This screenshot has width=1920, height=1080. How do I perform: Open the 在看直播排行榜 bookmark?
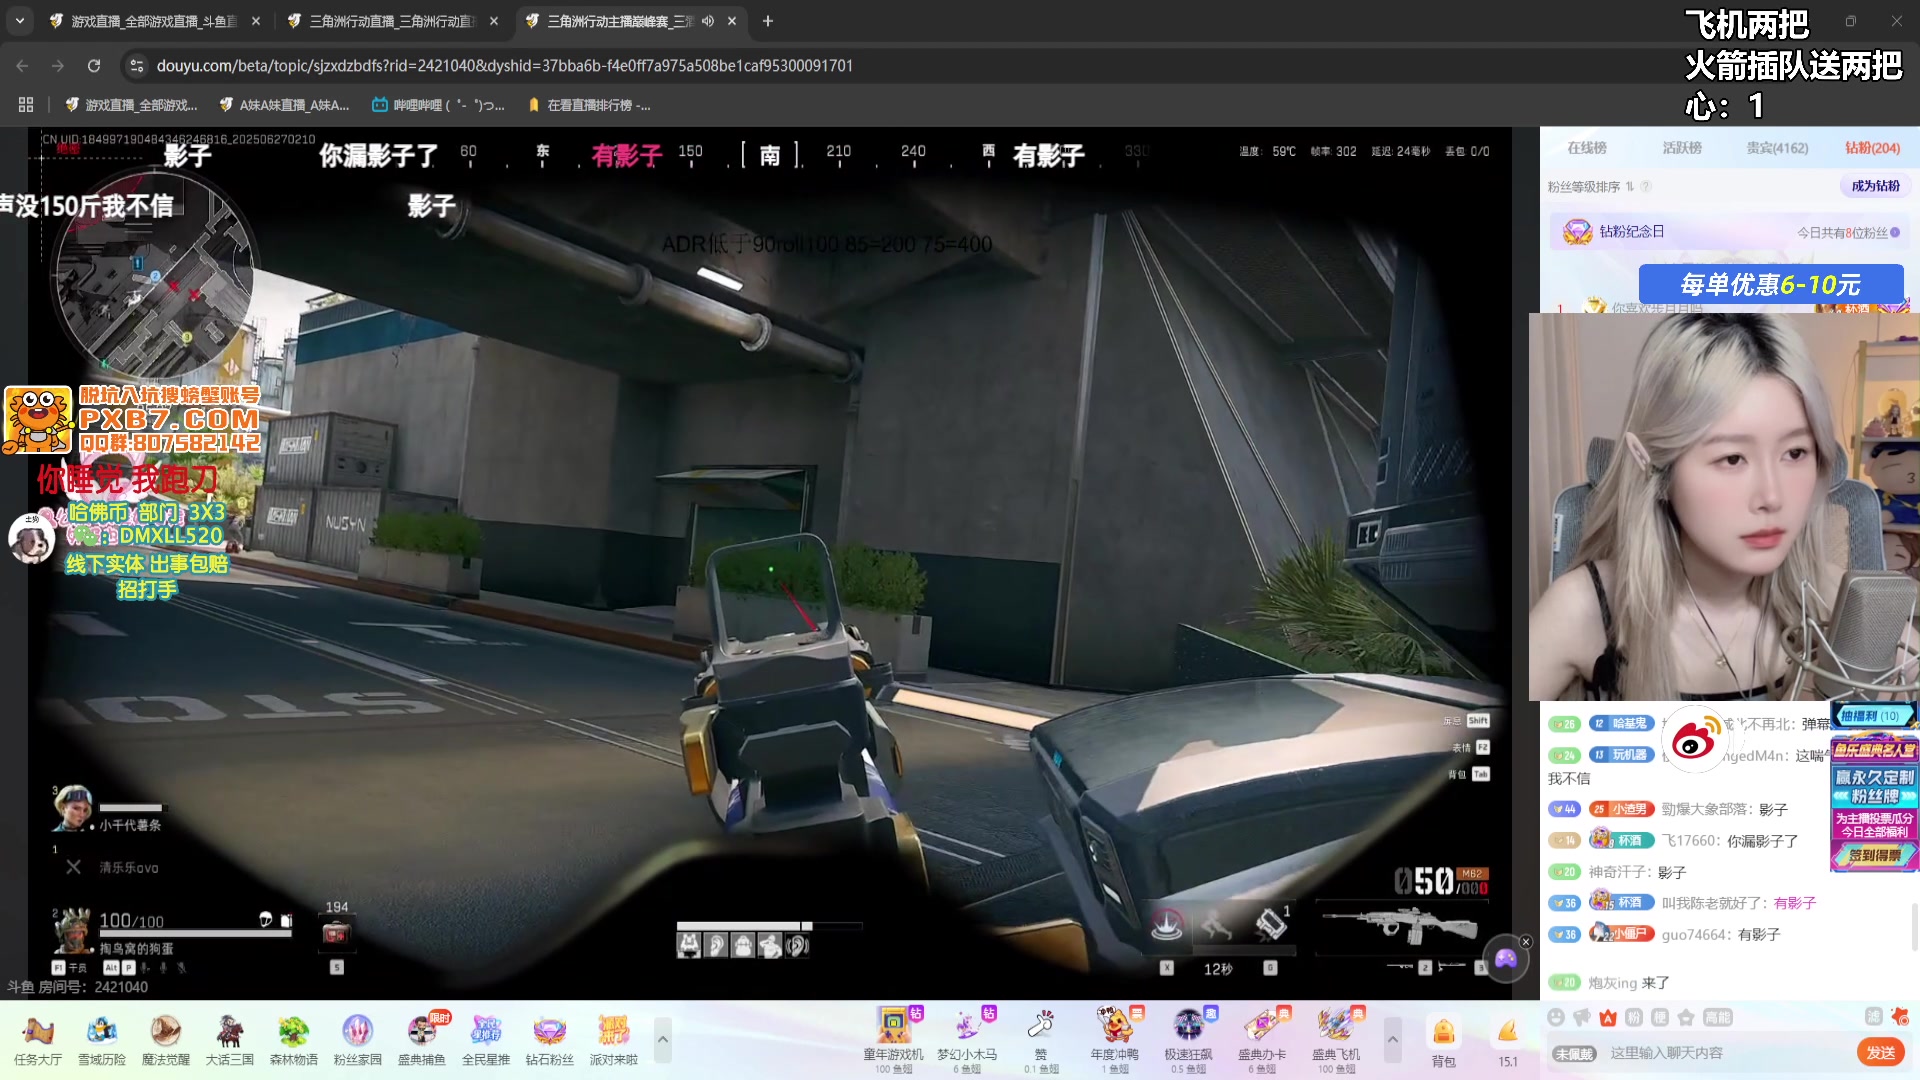coord(589,105)
